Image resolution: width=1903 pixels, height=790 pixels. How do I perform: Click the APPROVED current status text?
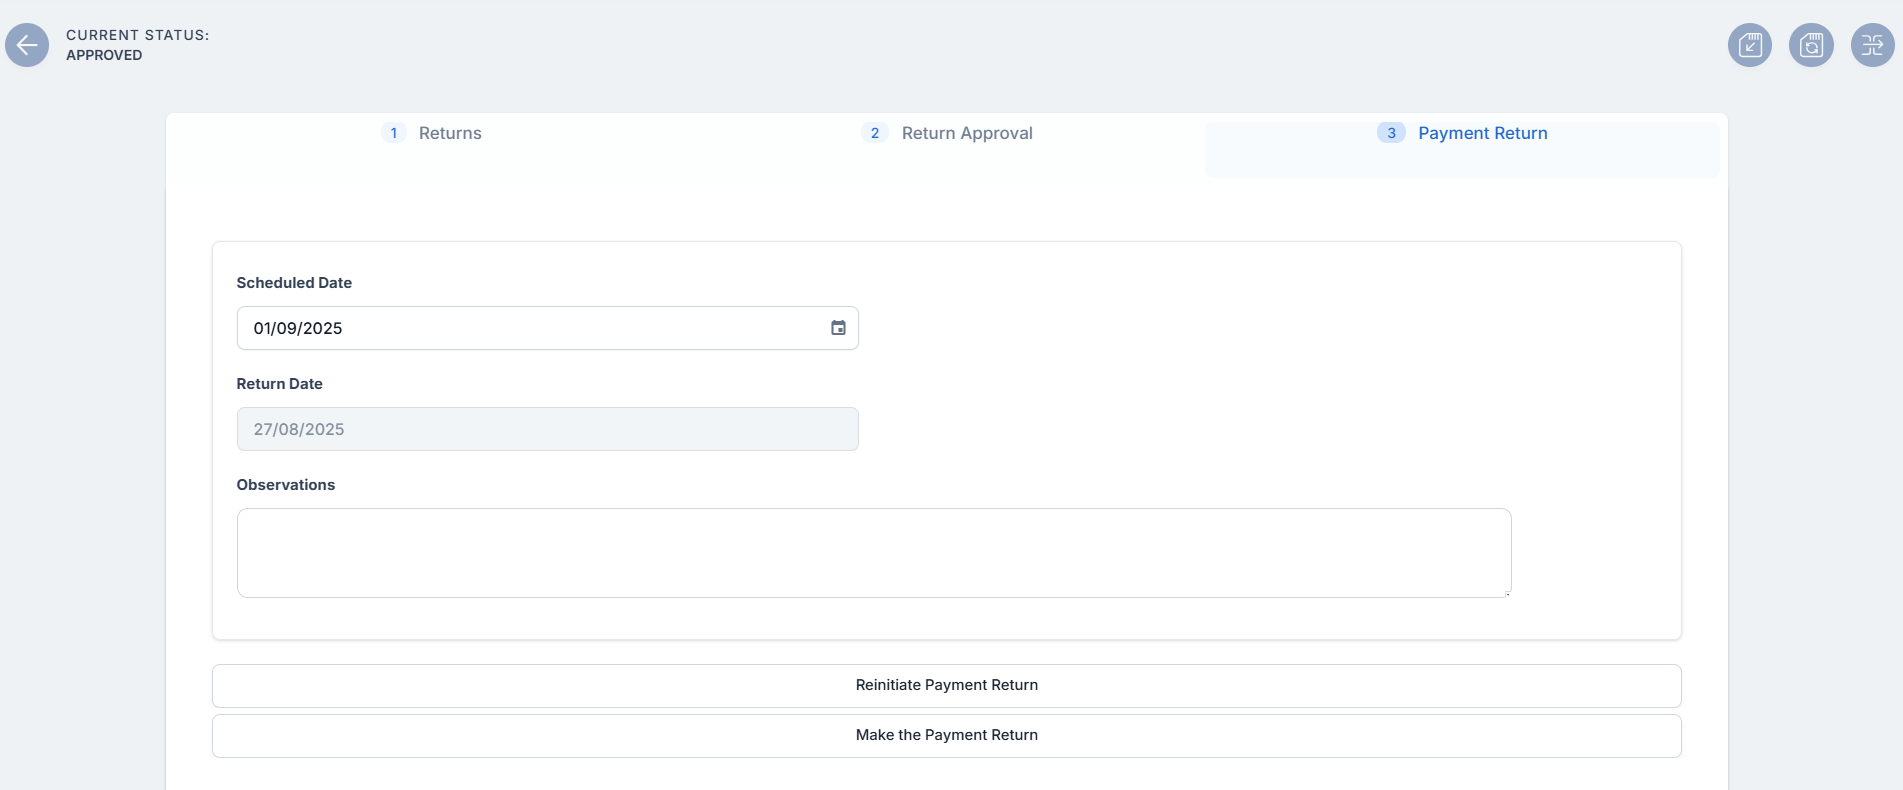[104, 55]
